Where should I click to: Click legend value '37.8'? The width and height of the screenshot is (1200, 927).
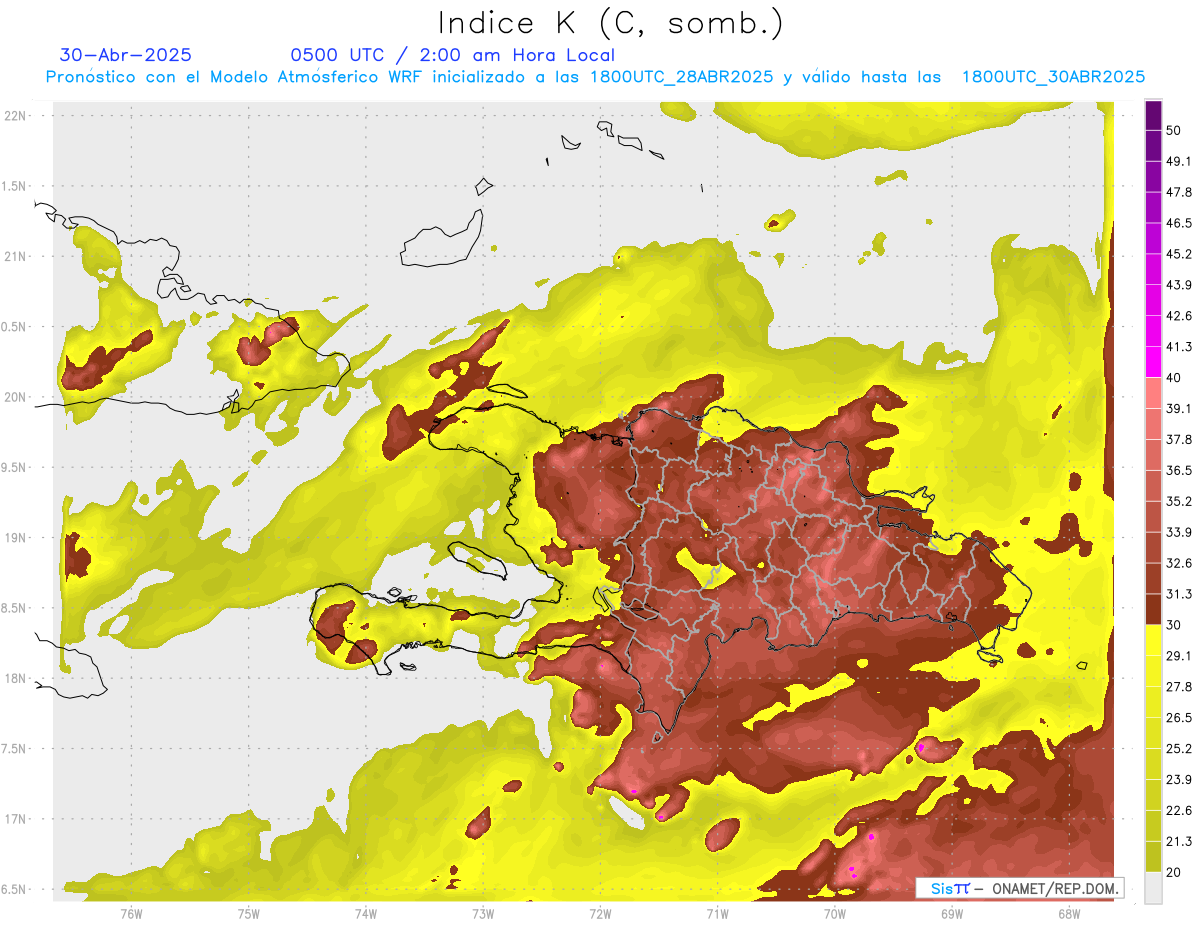[1179, 440]
